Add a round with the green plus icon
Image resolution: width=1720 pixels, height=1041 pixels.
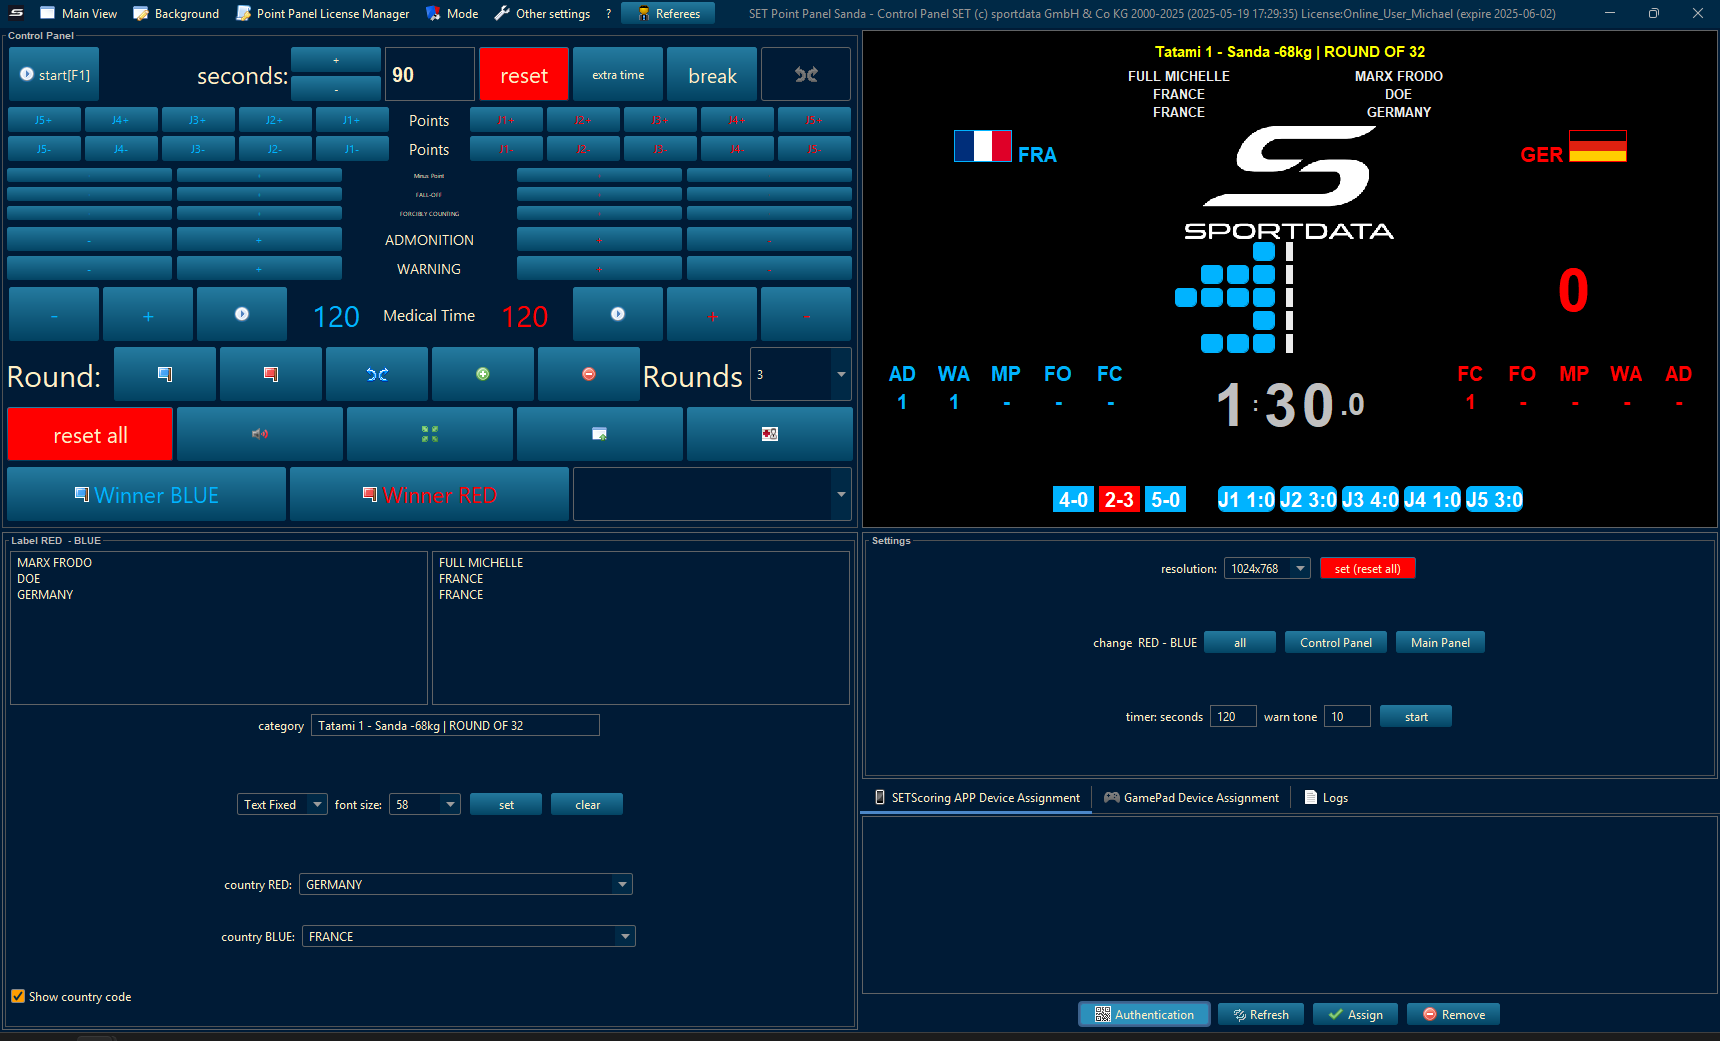click(483, 374)
